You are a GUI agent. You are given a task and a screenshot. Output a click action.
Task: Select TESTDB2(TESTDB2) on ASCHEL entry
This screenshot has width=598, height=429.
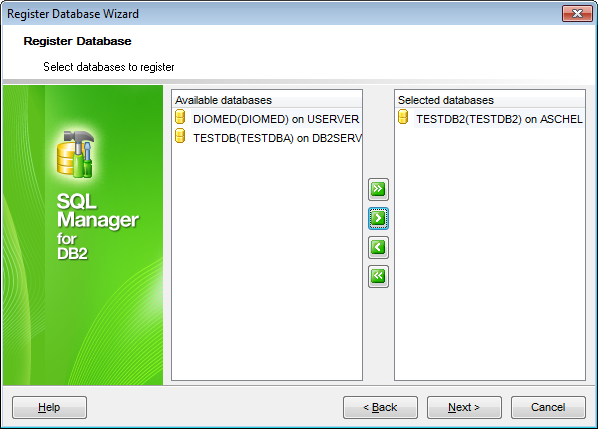[x=499, y=119]
